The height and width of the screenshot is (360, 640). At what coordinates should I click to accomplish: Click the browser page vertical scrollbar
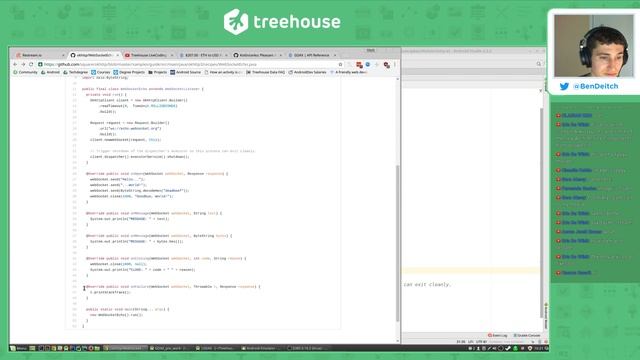[x=398, y=243]
